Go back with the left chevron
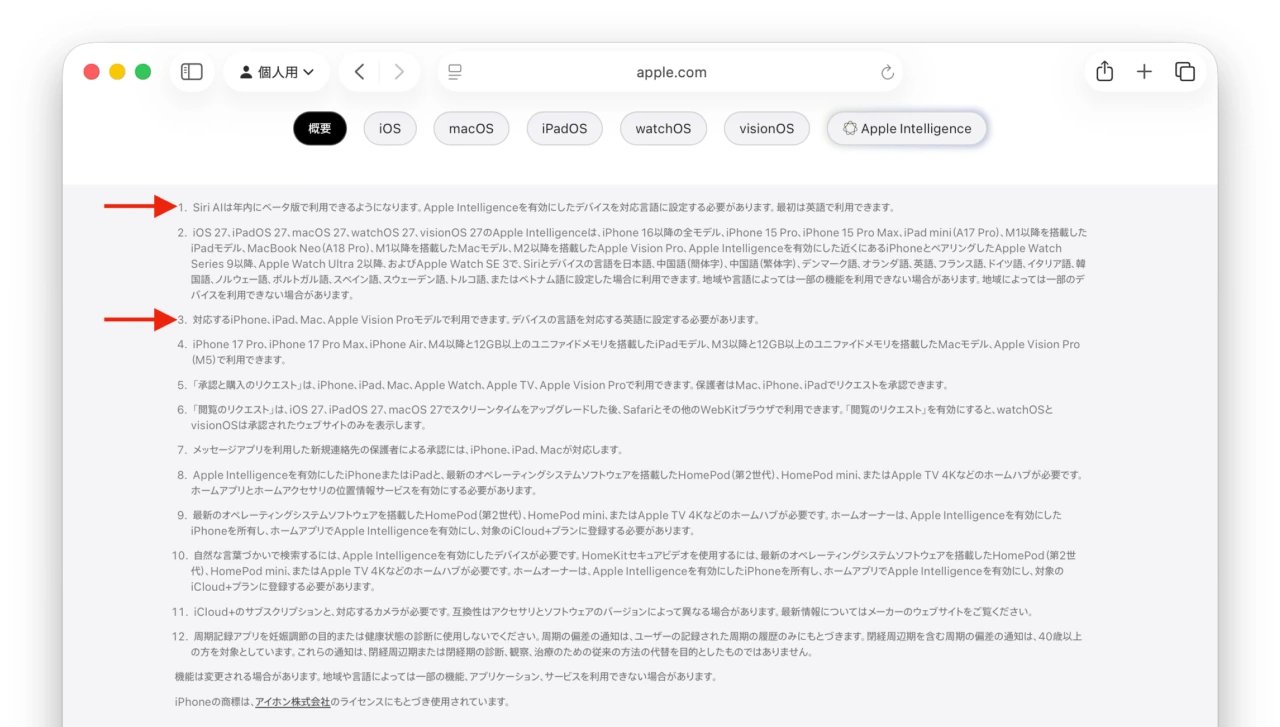Screen dimensions: 1280x727 [x=360, y=72]
